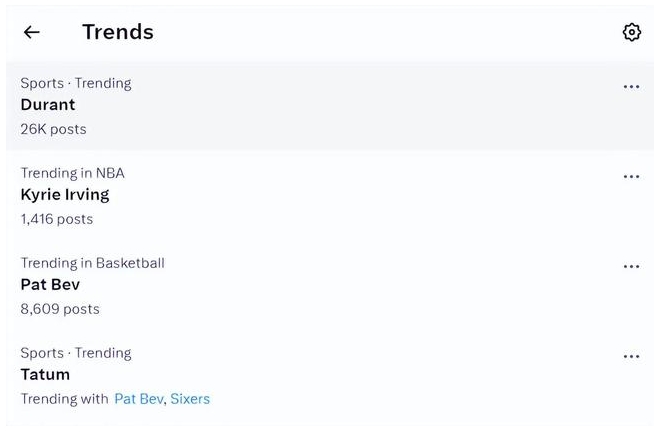Click the Sports · Trending label above Durant

tap(76, 83)
